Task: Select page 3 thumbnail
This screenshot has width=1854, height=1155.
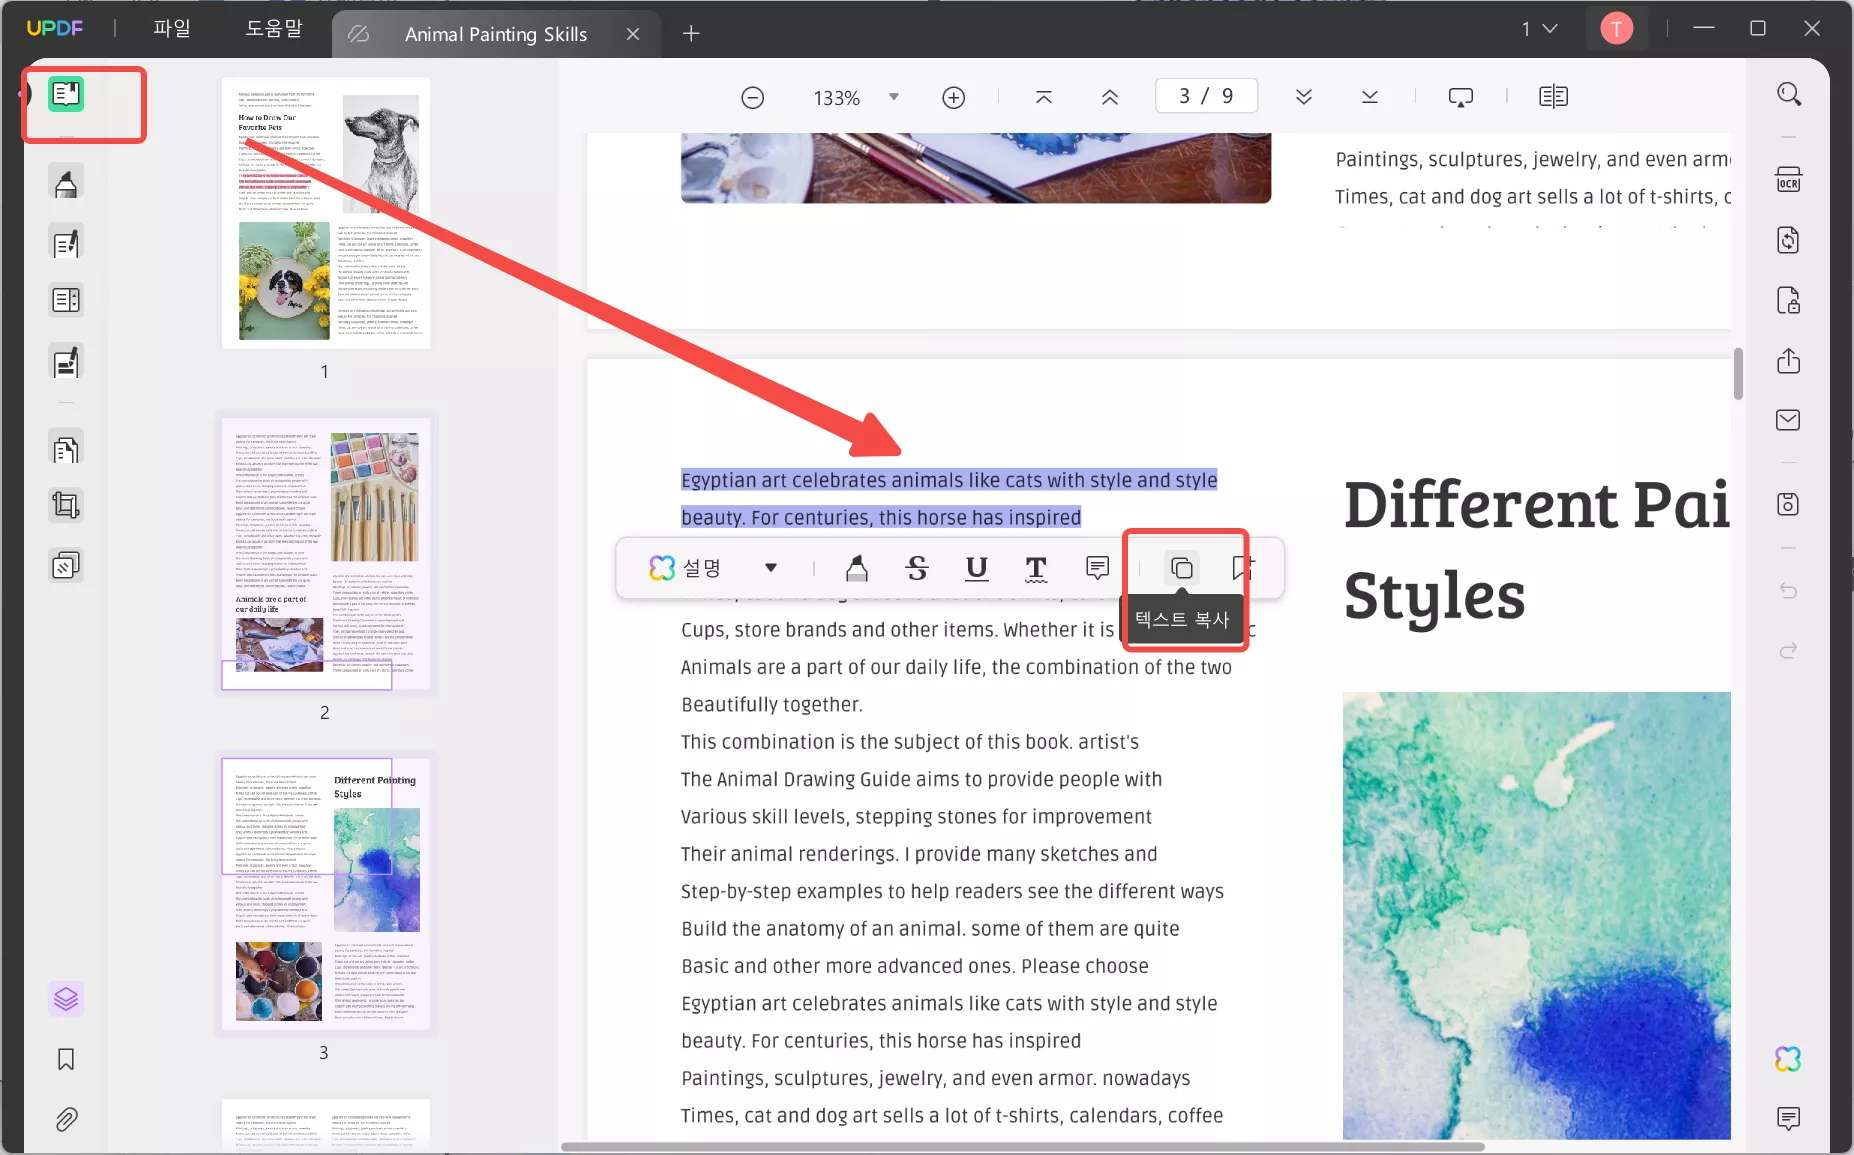Action: [x=326, y=894]
